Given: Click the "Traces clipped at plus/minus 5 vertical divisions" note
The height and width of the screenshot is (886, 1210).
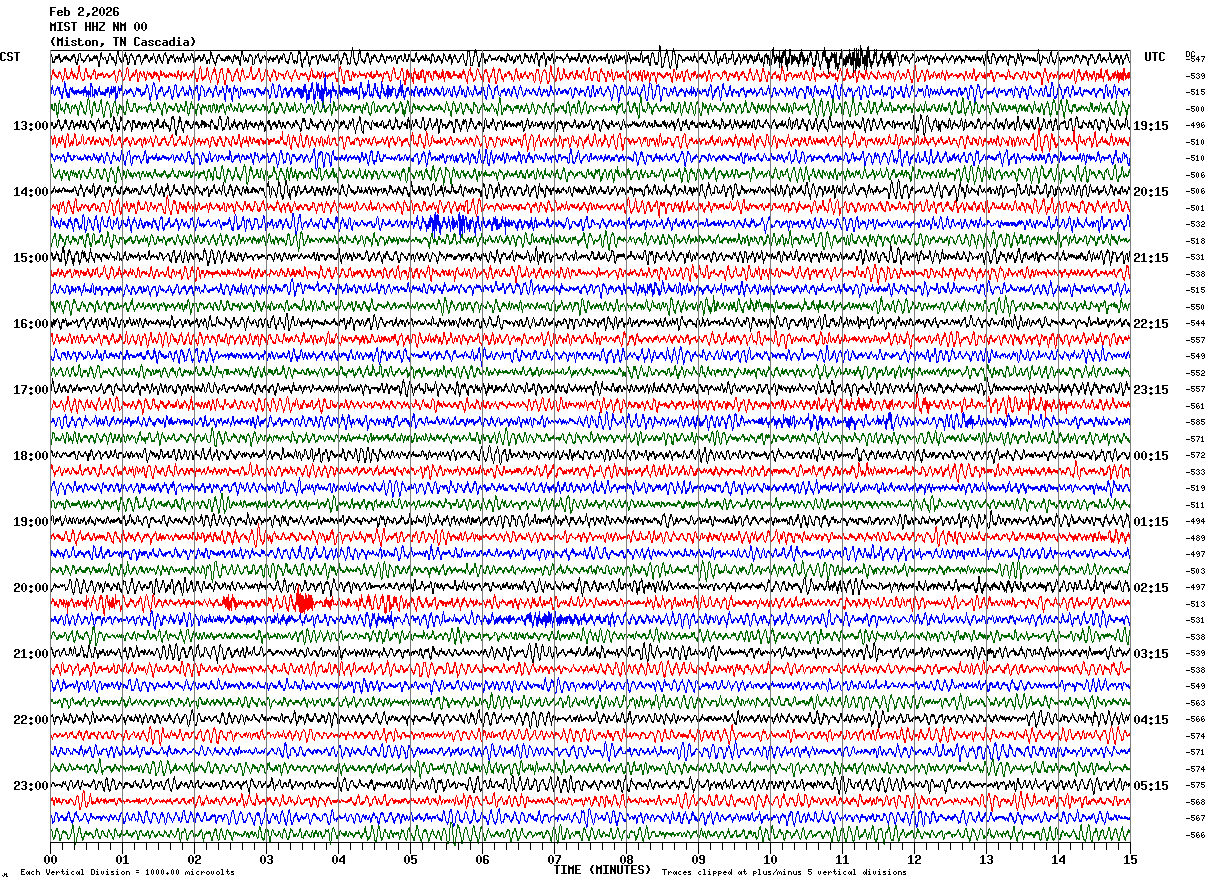Looking at the screenshot, I should pyautogui.click(x=784, y=873).
